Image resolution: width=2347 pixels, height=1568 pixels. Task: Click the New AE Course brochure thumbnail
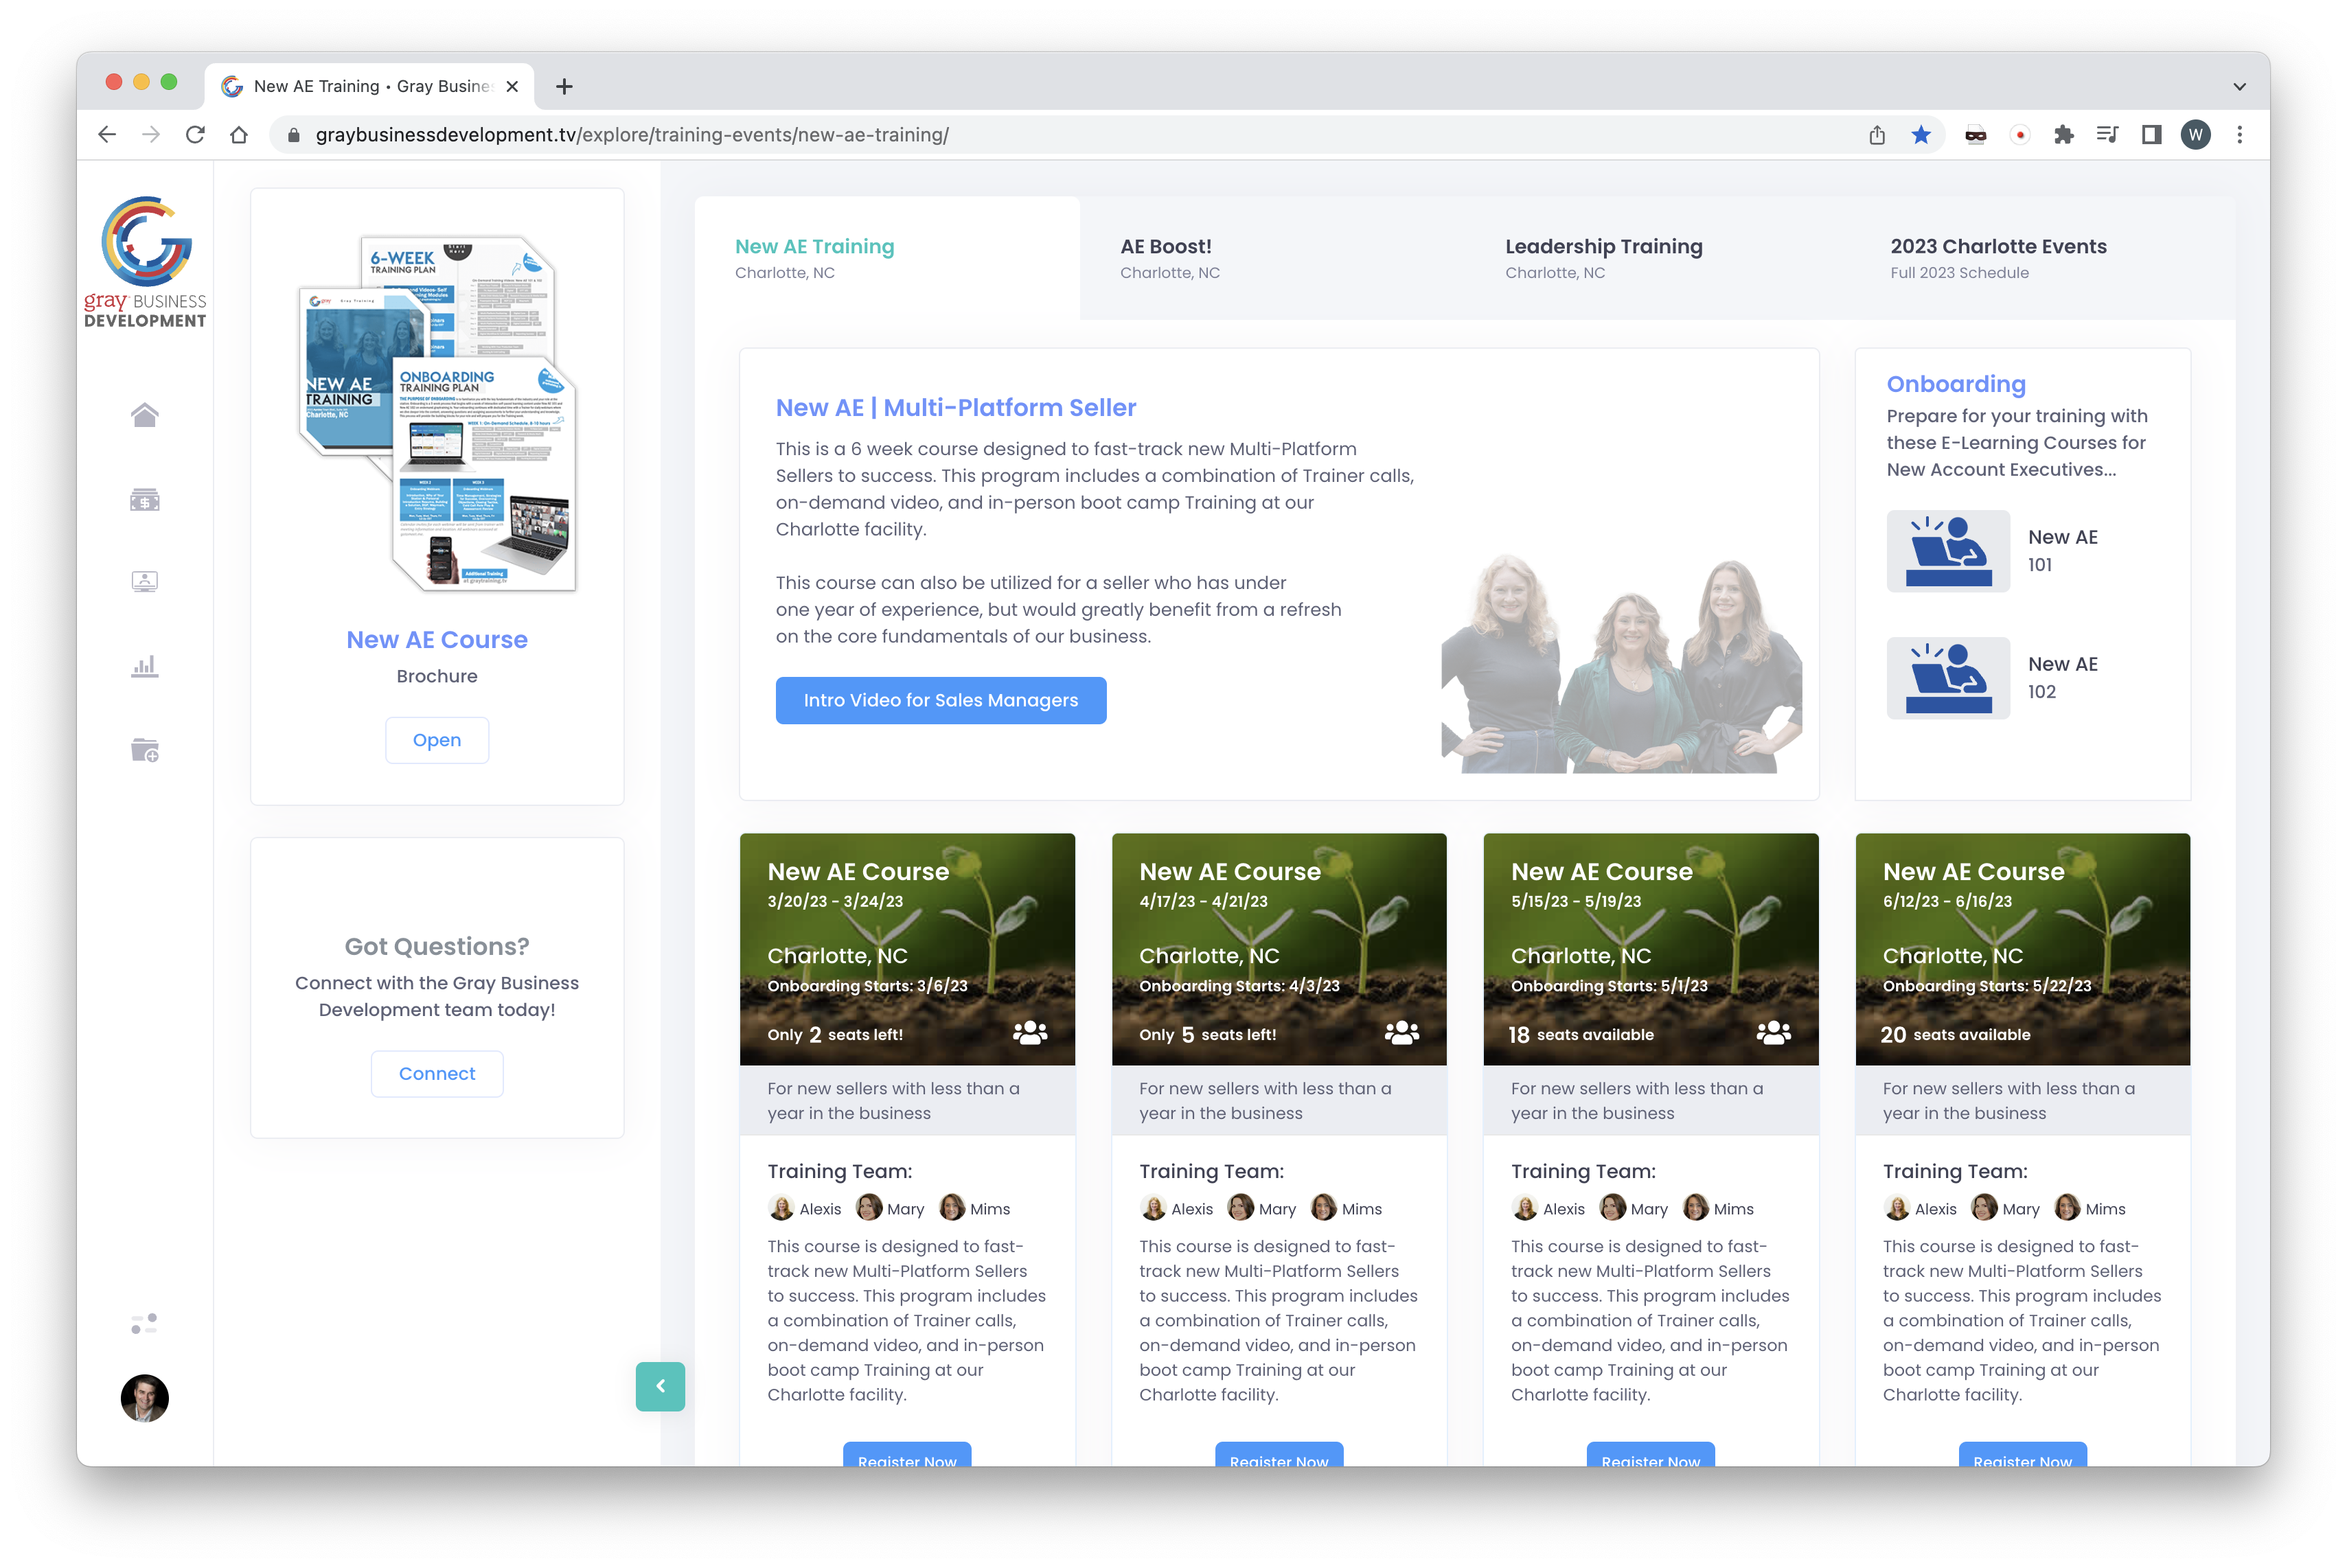tap(437, 413)
